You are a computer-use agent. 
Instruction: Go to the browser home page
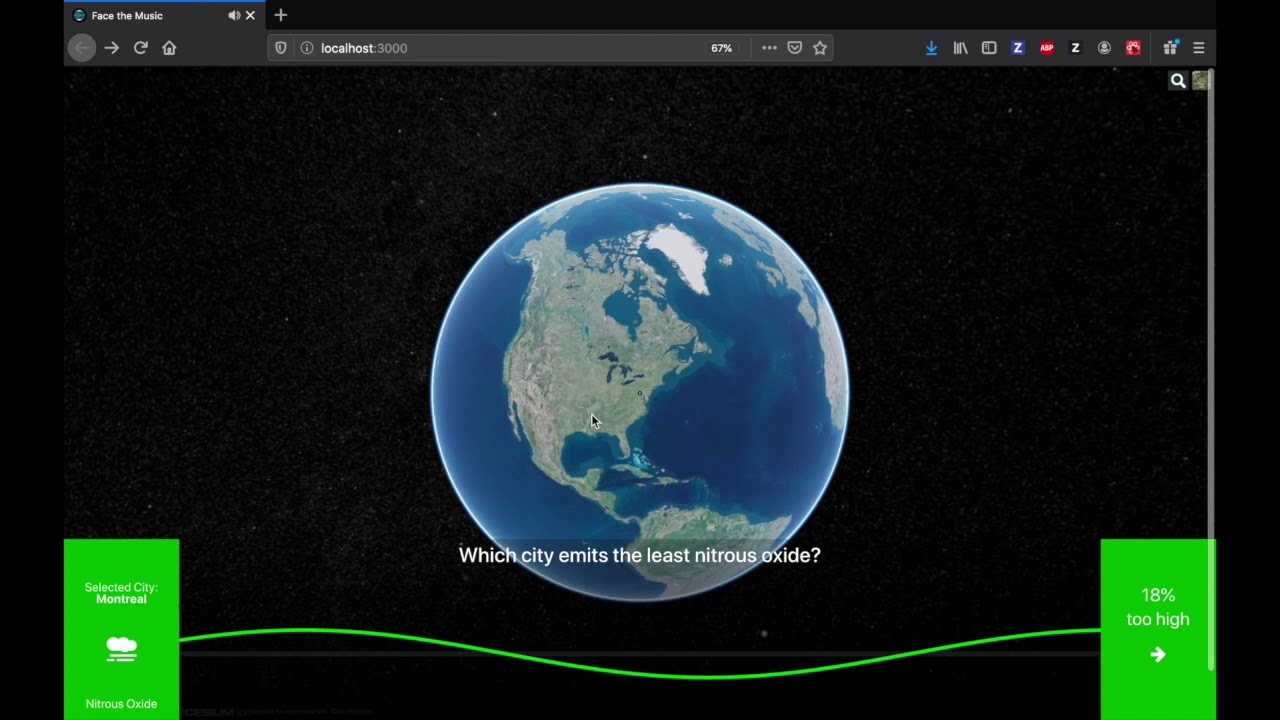(169, 48)
